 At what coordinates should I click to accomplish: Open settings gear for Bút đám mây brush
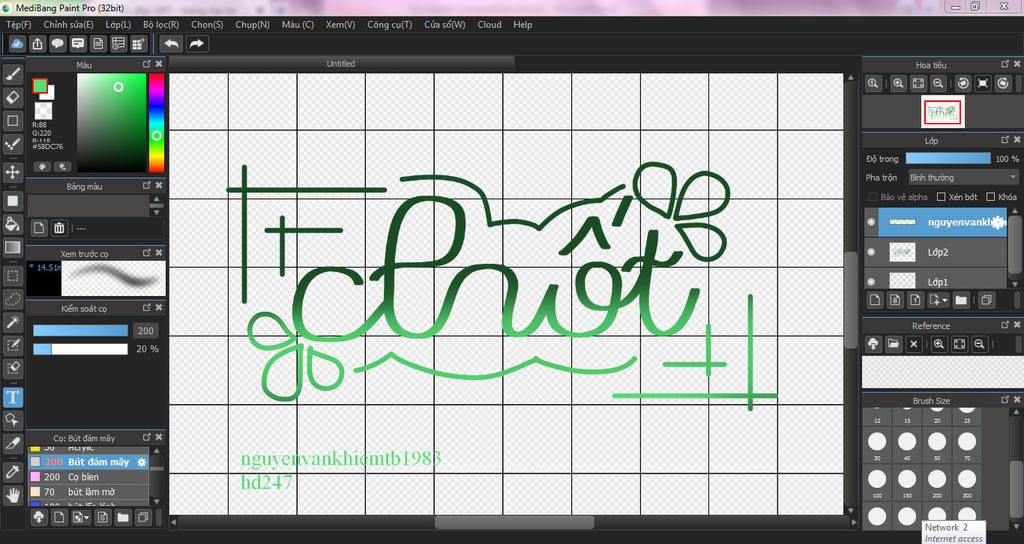click(x=140, y=462)
